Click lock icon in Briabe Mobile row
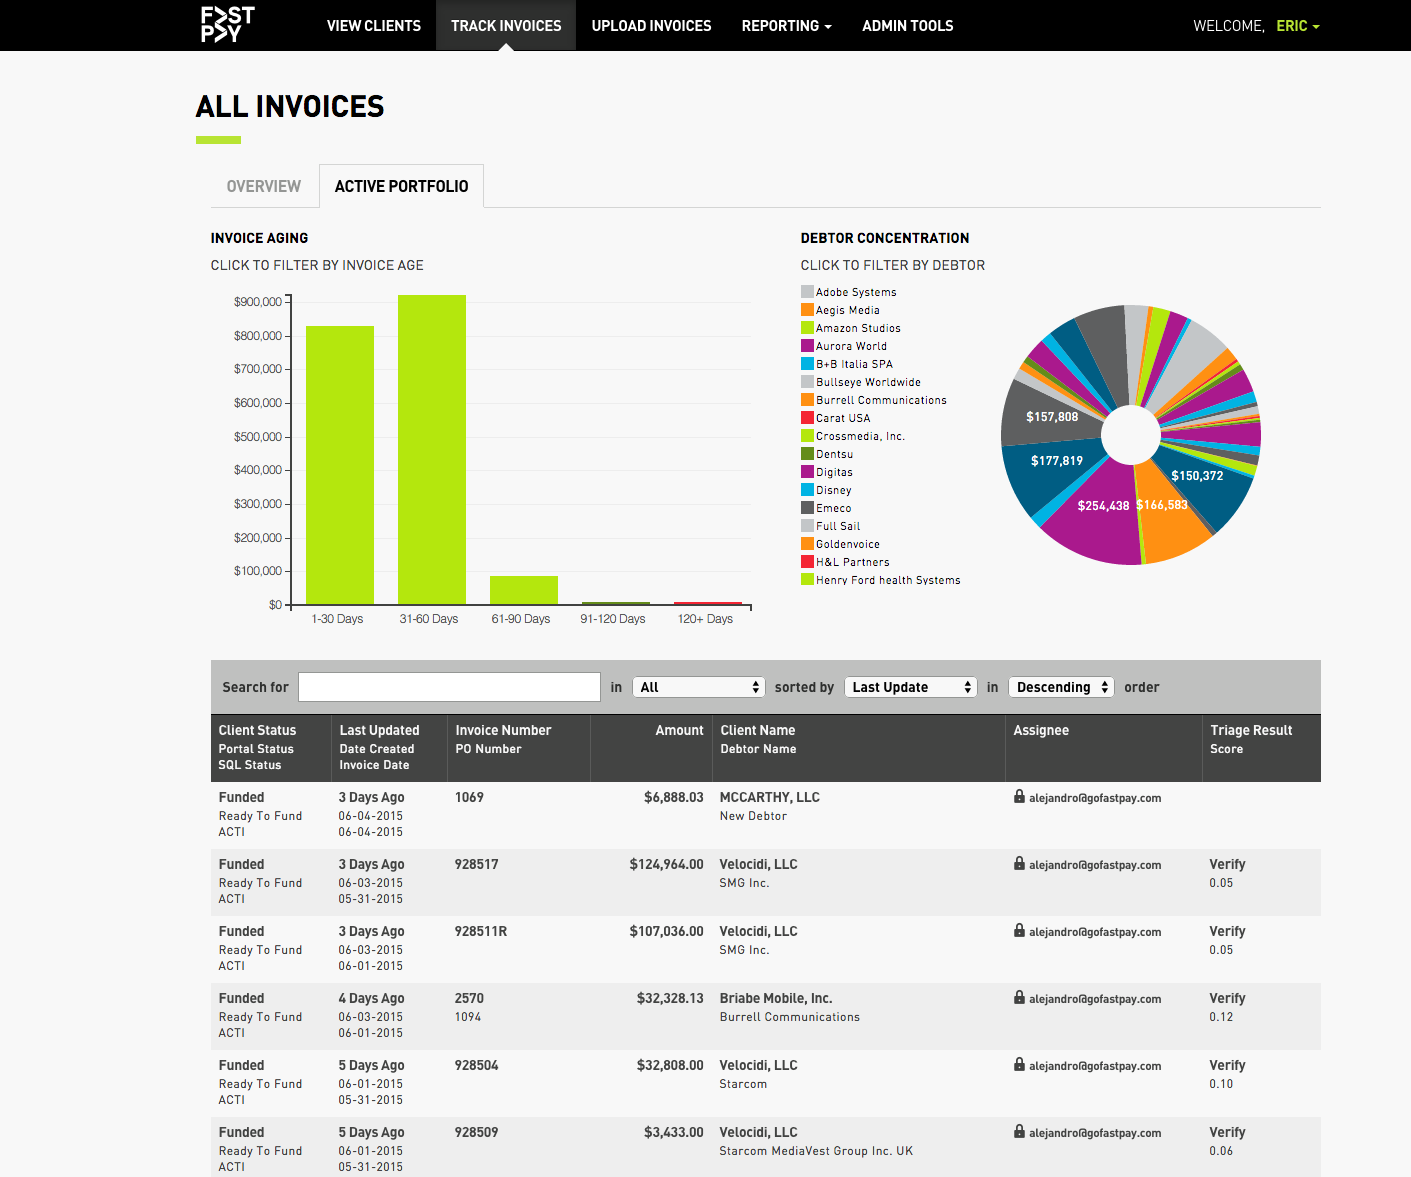1411x1177 pixels. pyautogui.click(x=1019, y=998)
